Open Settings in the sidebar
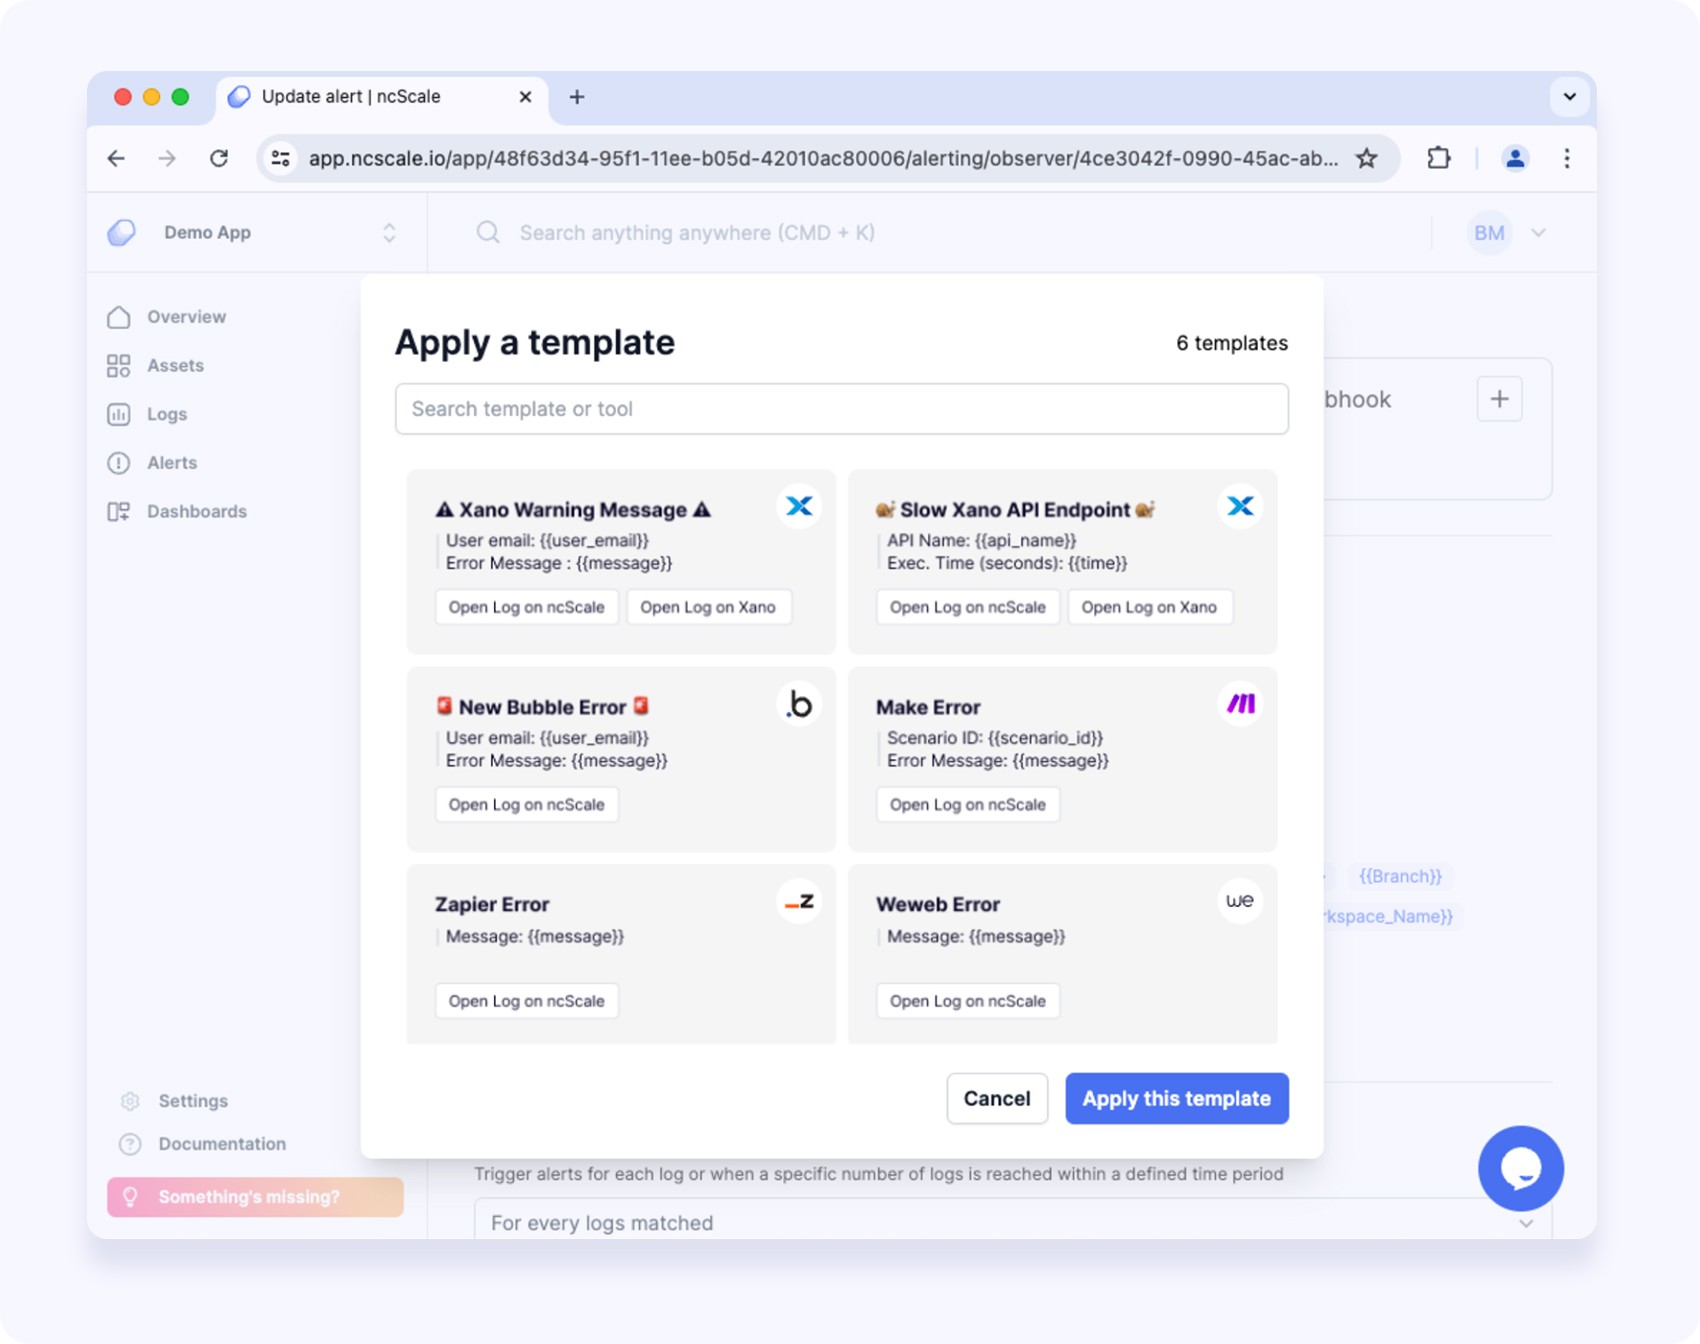This screenshot has height=1344, width=1700. (193, 1101)
